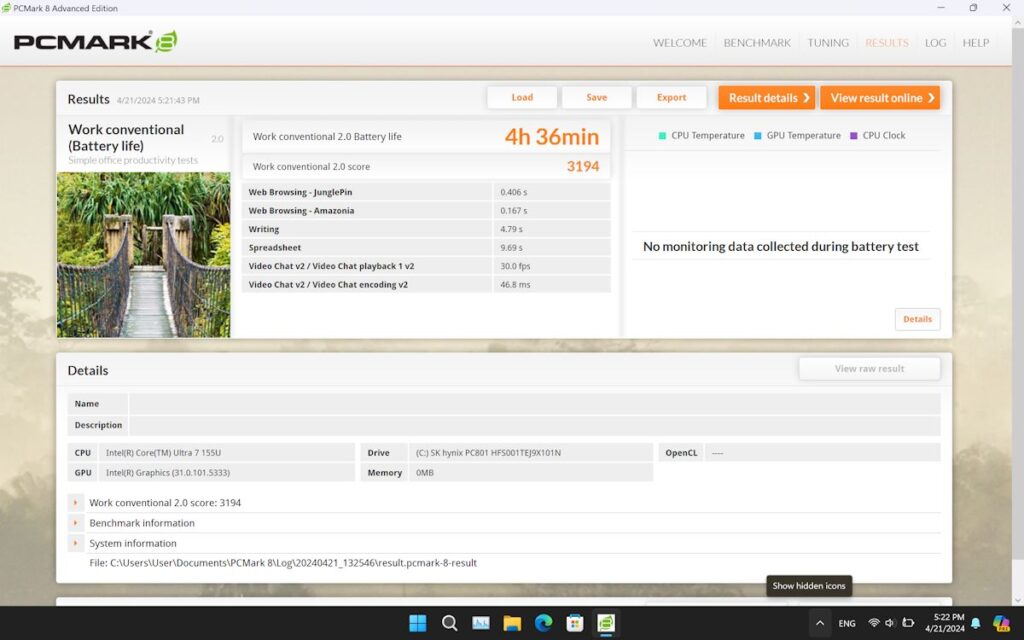Click the CPU Temperature legend swatch
1024x640 pixels.
click(662, 136)
